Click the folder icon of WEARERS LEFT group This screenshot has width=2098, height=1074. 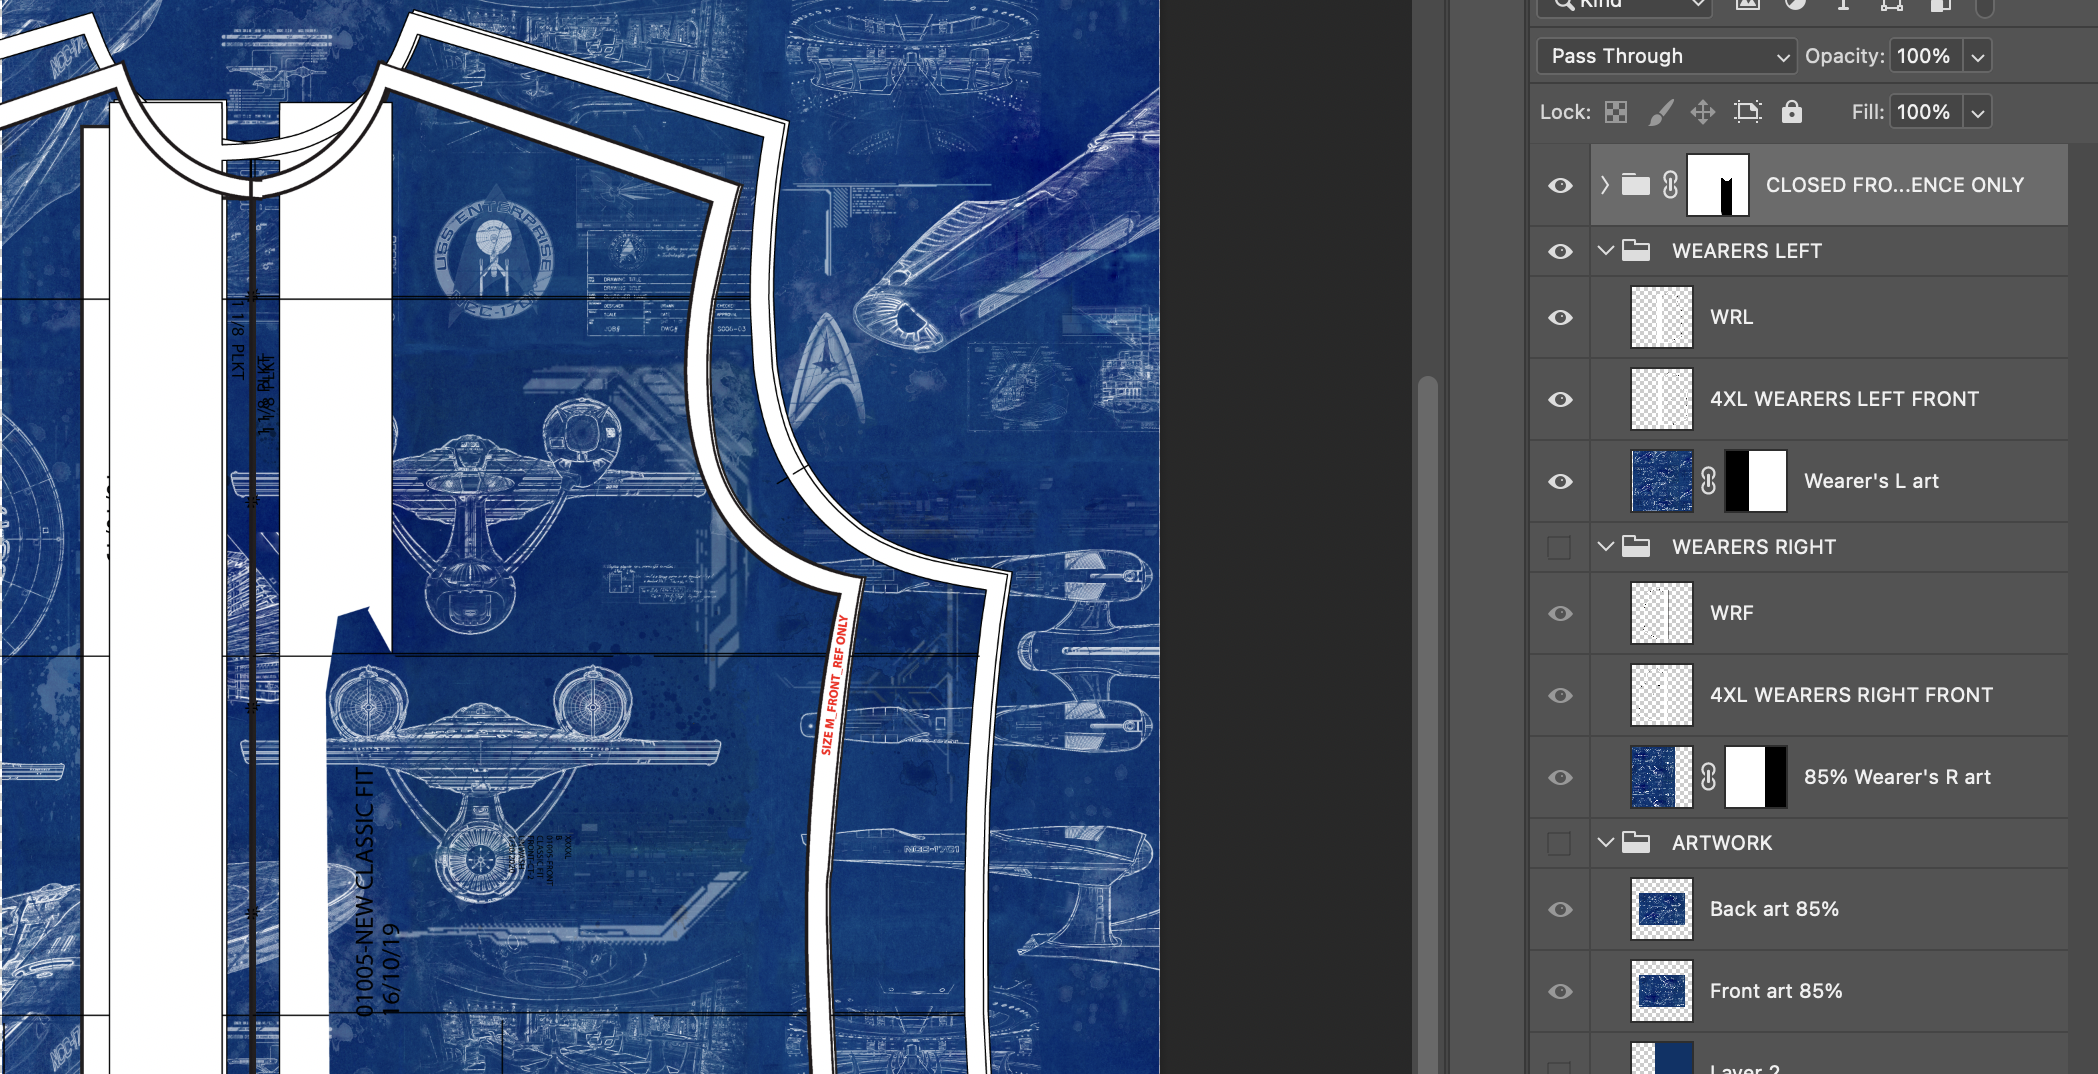1636,251
